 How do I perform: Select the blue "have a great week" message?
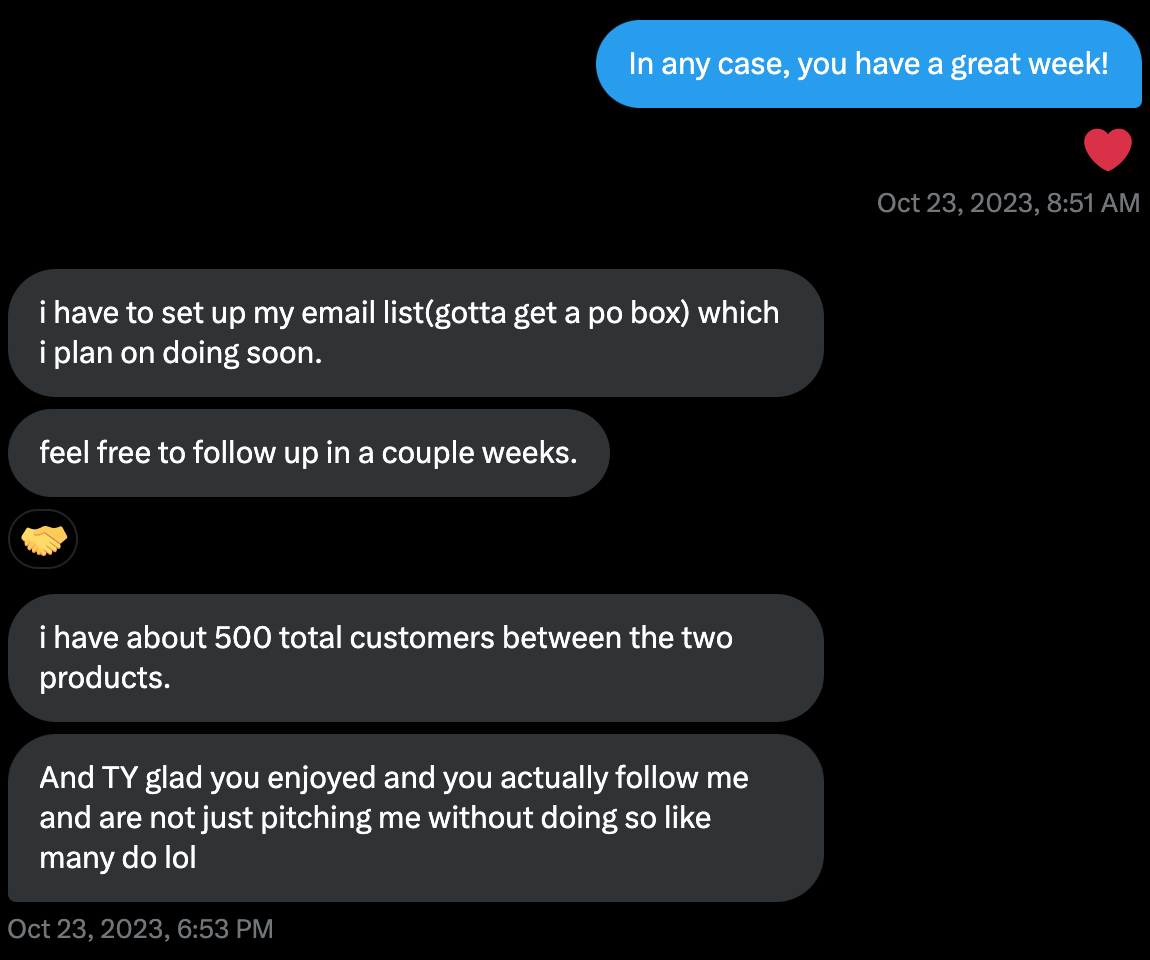[x=868, y=64]
